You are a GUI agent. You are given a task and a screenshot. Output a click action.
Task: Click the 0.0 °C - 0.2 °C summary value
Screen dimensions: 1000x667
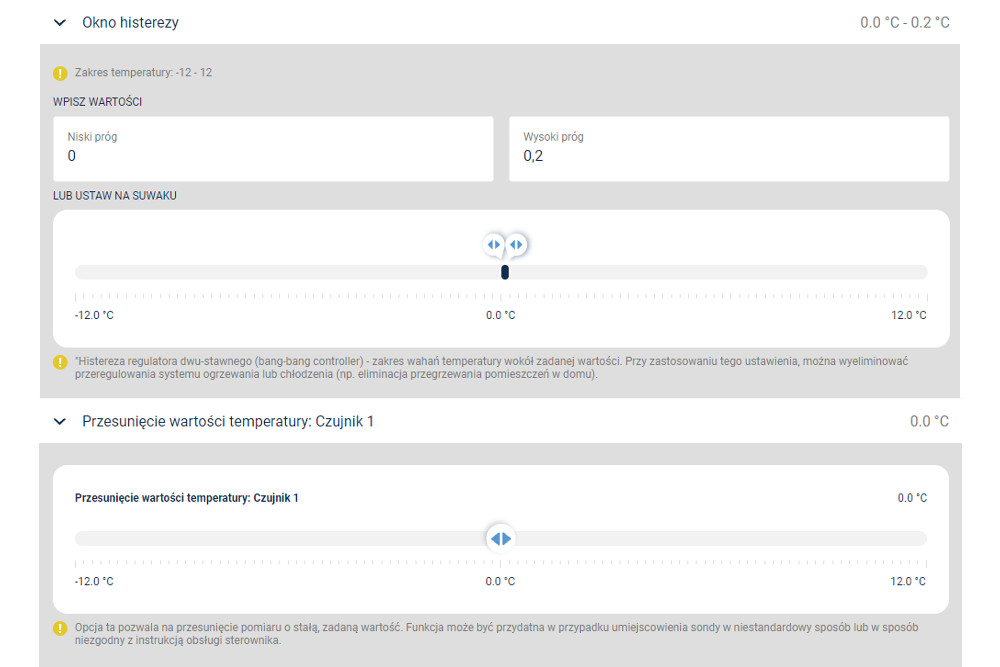(x=904, y=23)
